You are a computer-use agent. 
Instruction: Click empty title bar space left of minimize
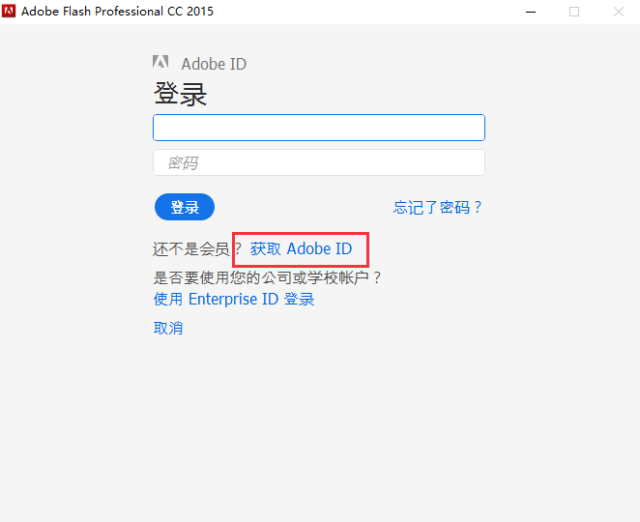pos(400,11)
